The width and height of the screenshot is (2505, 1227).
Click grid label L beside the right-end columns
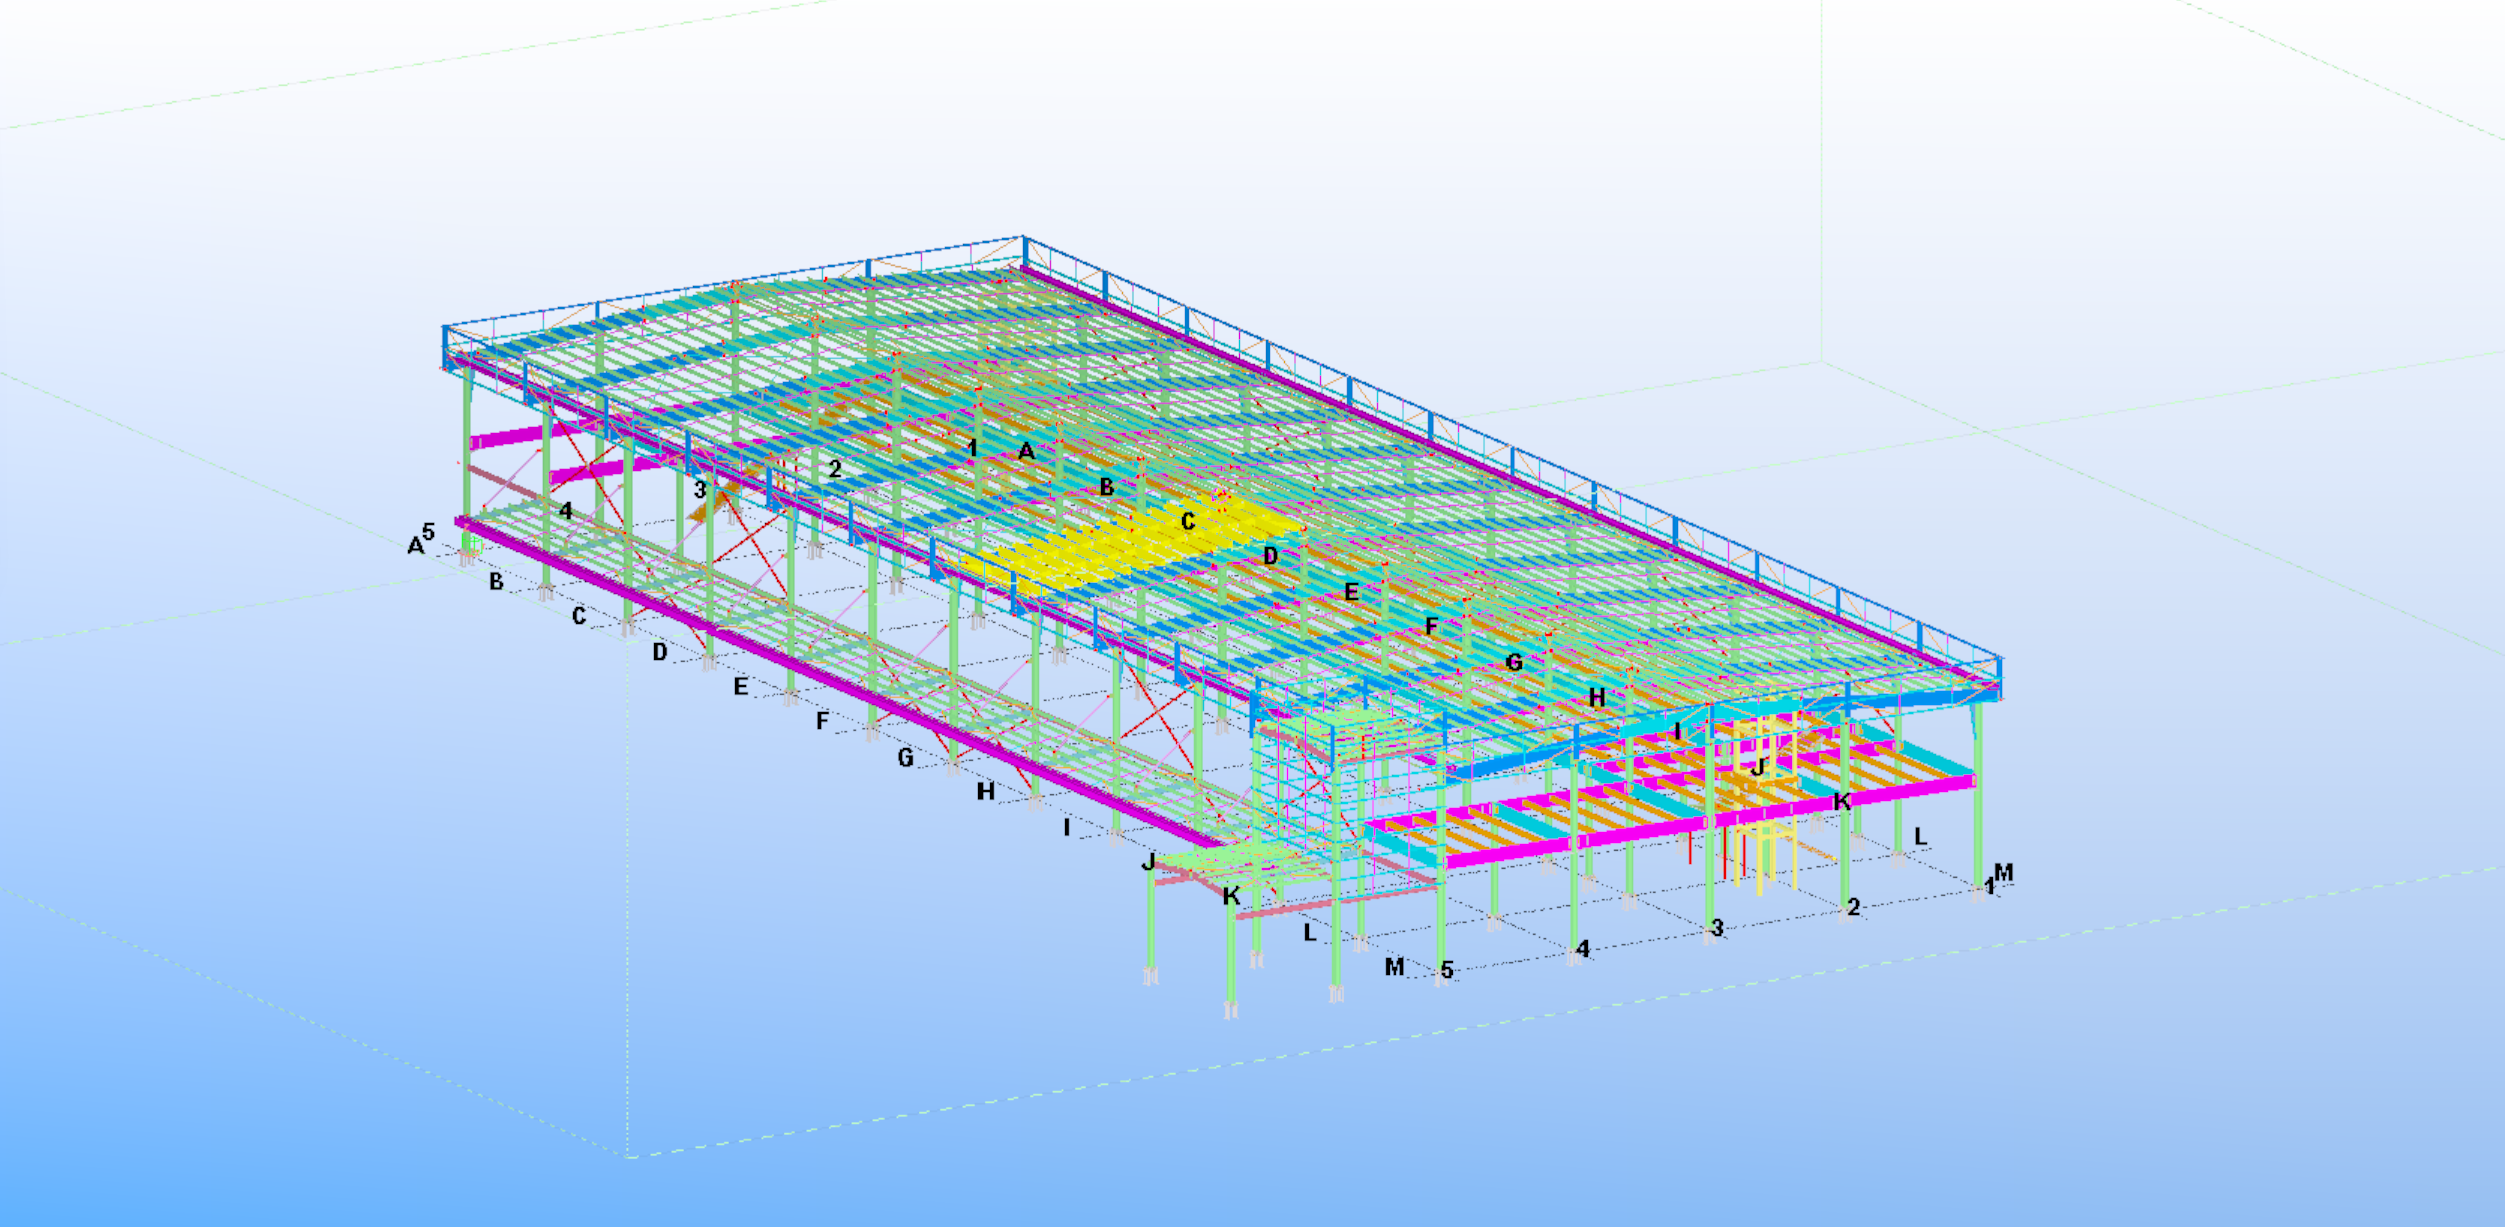1921,836
